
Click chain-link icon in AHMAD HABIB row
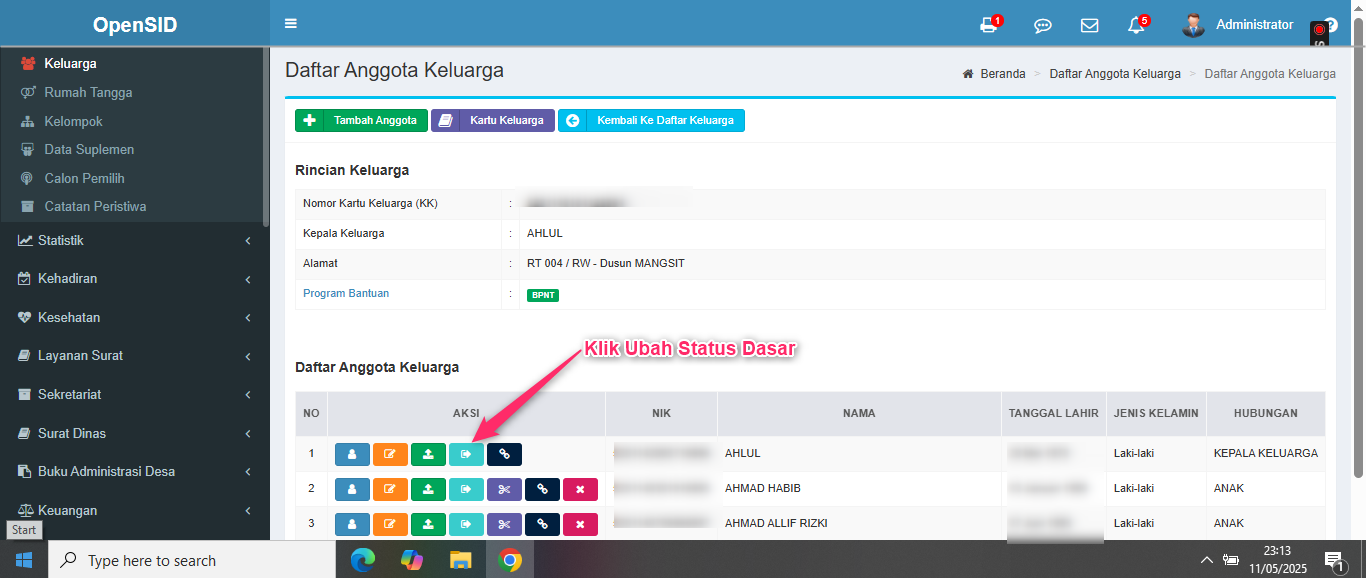pos(542,489)
